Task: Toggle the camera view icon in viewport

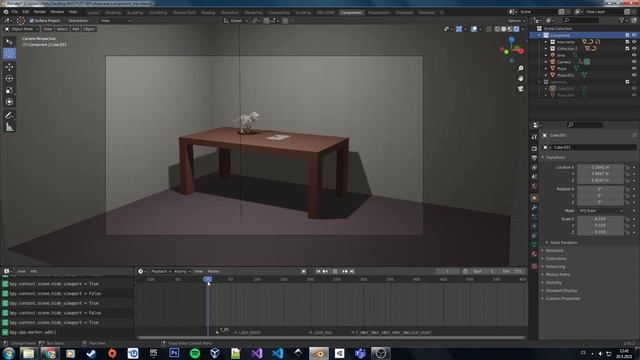Action: (x=520, y=88)
